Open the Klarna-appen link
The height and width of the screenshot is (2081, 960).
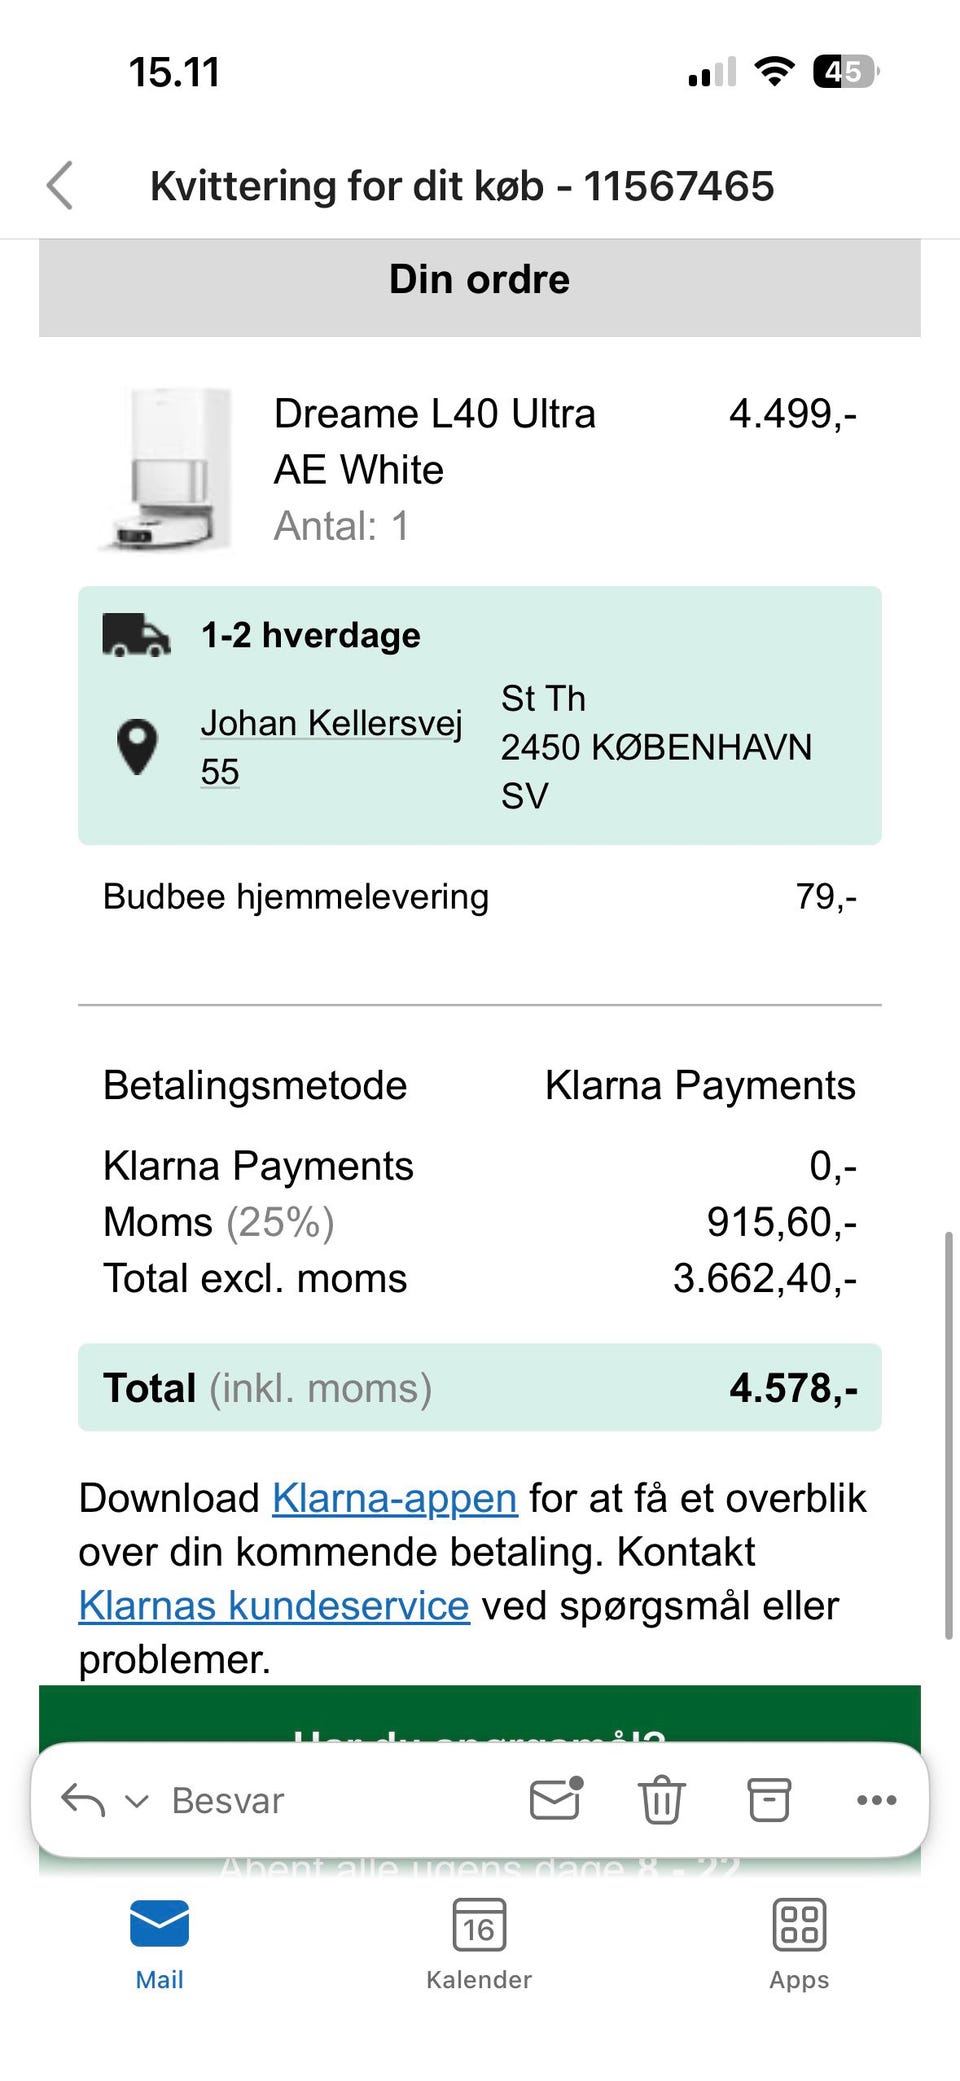click(394, 1498)
